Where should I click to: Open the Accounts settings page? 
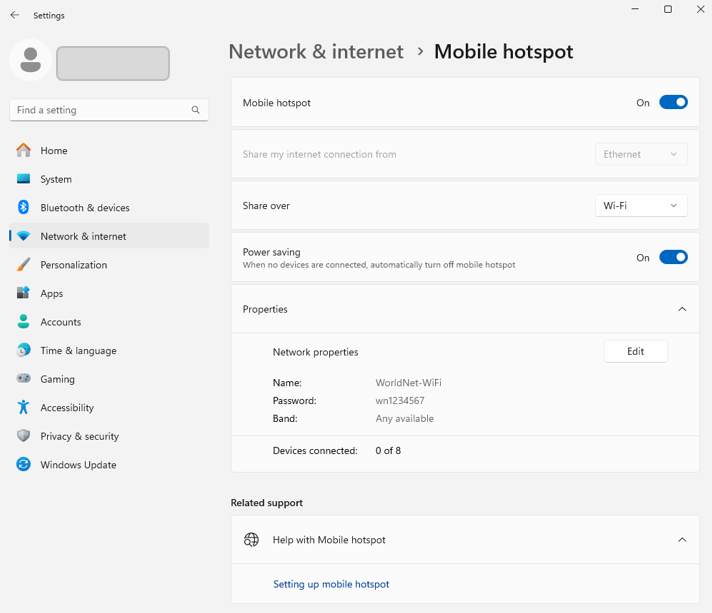[60, 322]
